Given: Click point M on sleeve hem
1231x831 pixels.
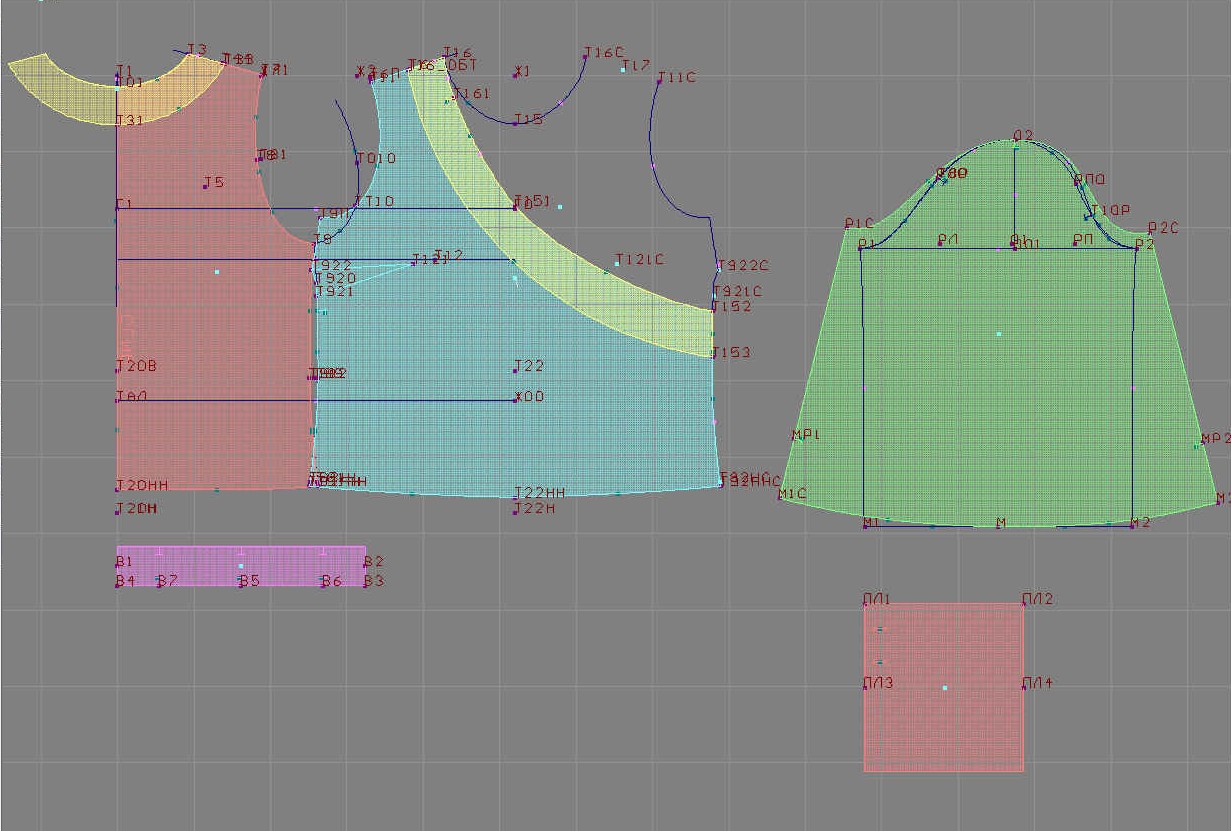Looking at the screenshot, I should [x=999, y=525].
